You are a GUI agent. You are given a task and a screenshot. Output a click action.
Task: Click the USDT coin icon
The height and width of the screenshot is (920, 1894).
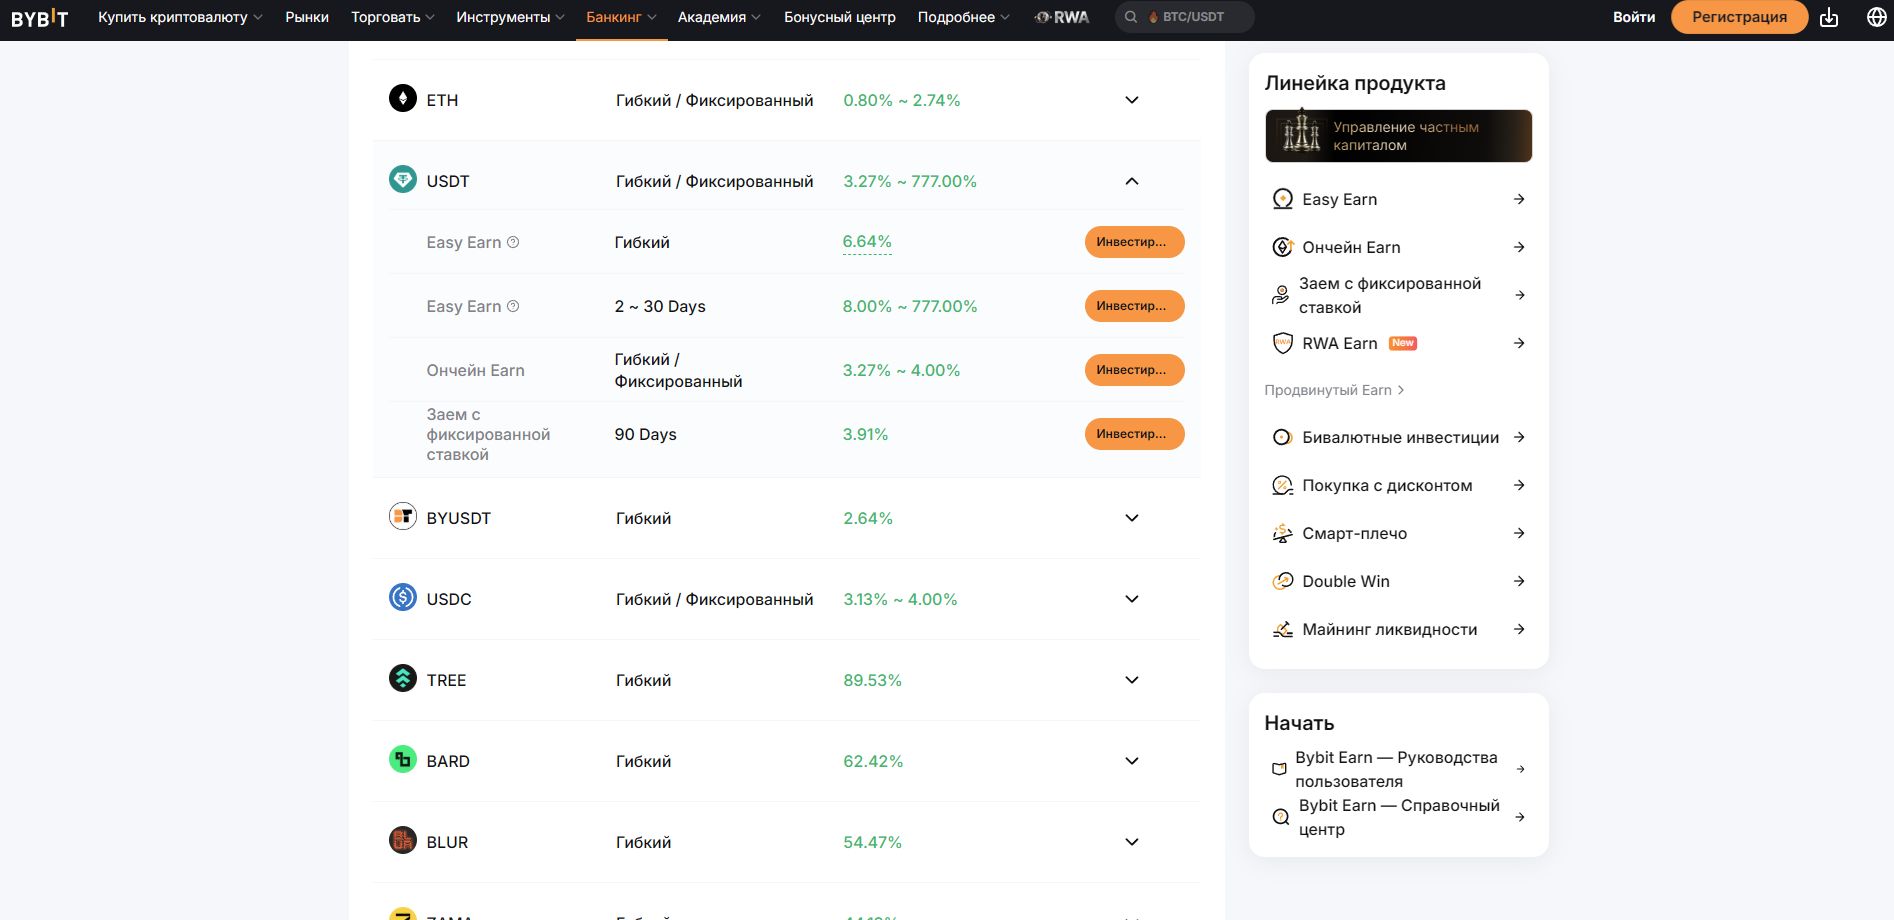(x=403, y=179)
